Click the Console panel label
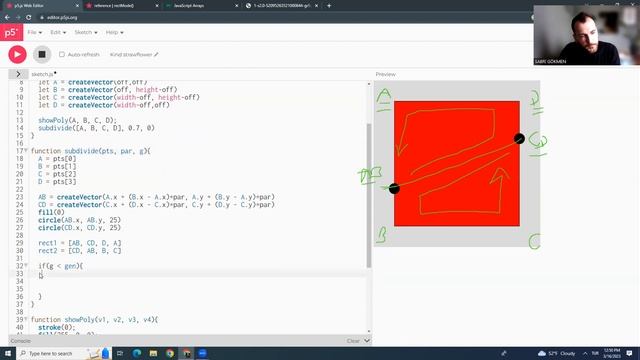 pyautogui.click(x=20, y=341)
